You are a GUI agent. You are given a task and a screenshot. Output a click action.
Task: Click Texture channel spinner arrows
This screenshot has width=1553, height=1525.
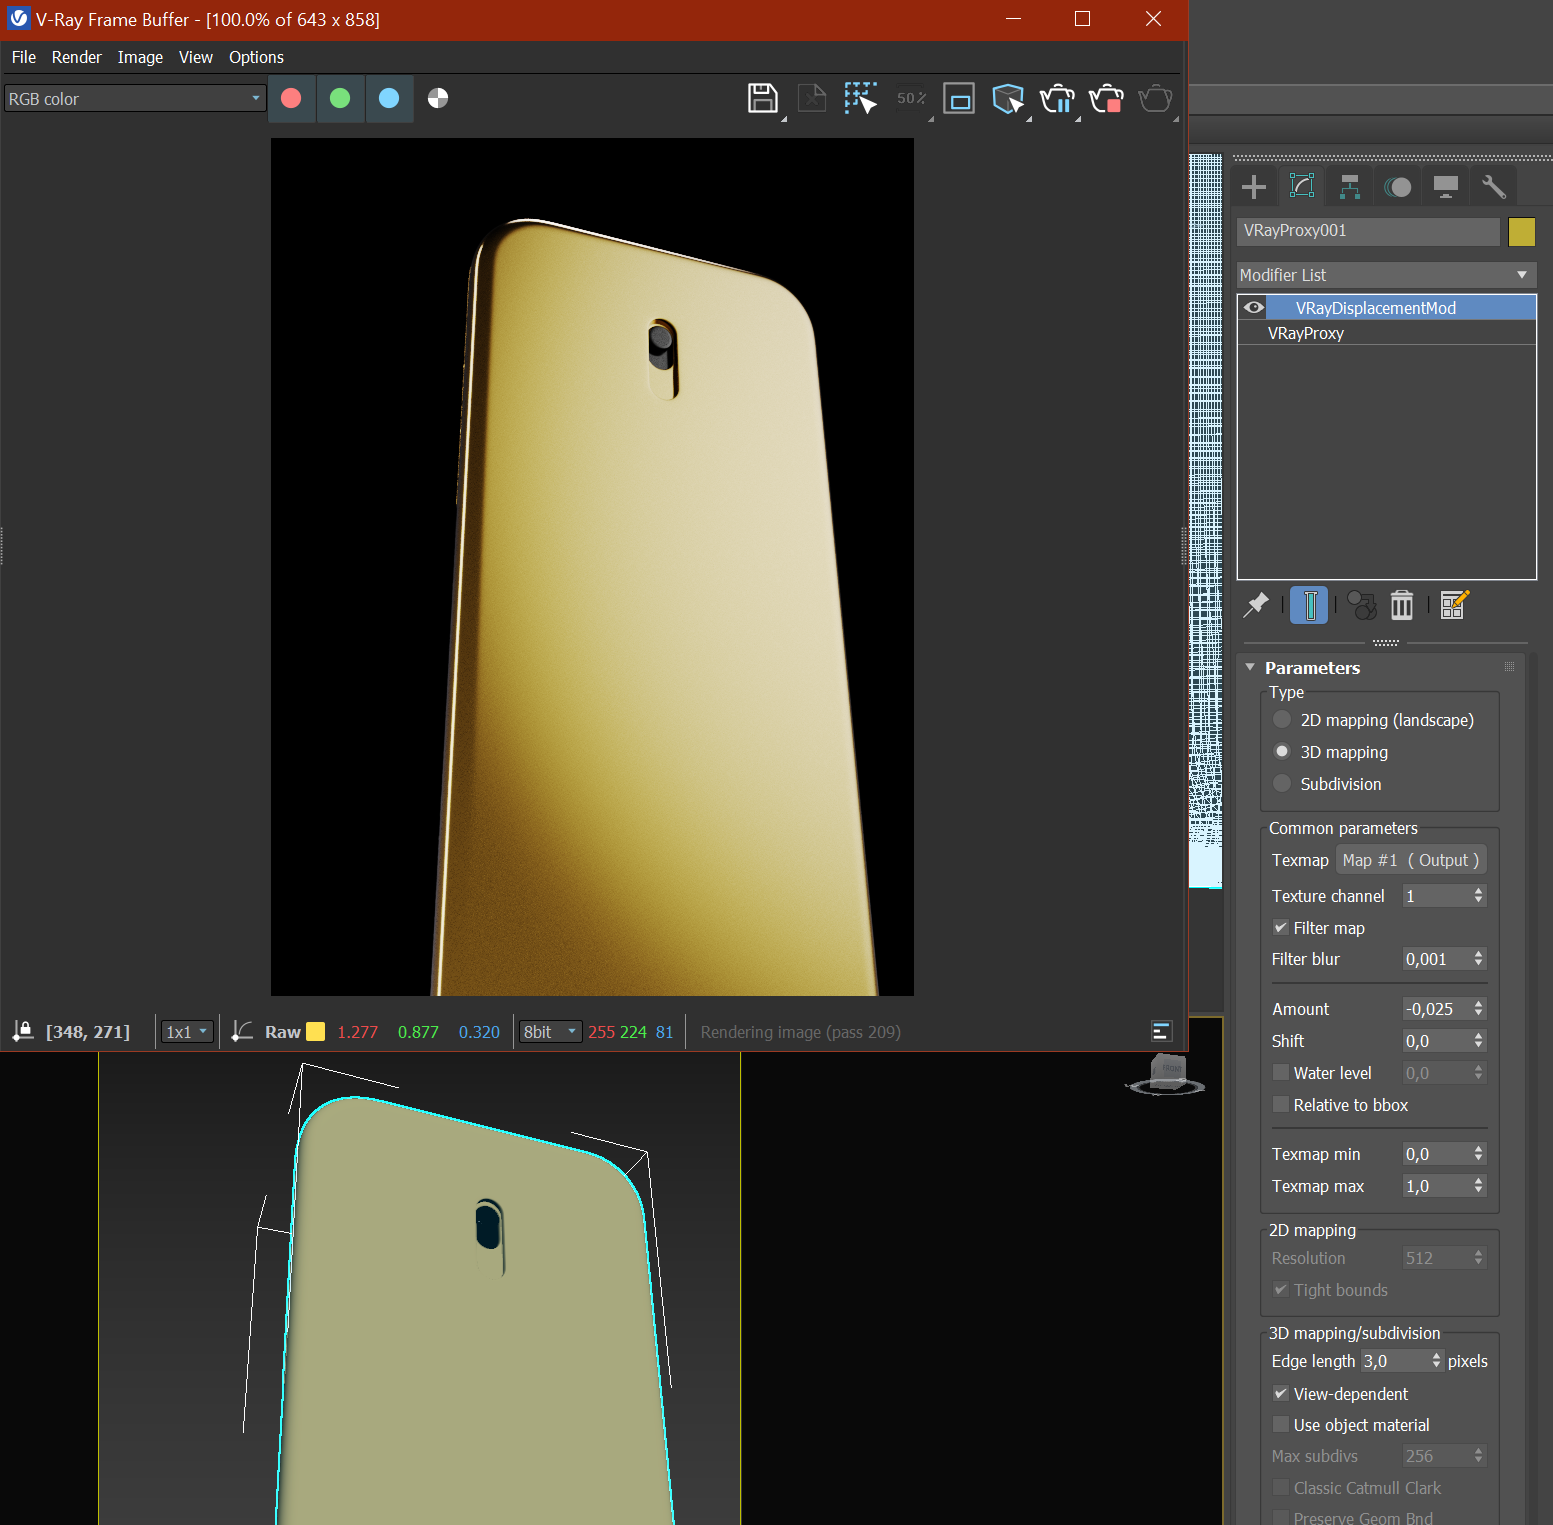1479,896
